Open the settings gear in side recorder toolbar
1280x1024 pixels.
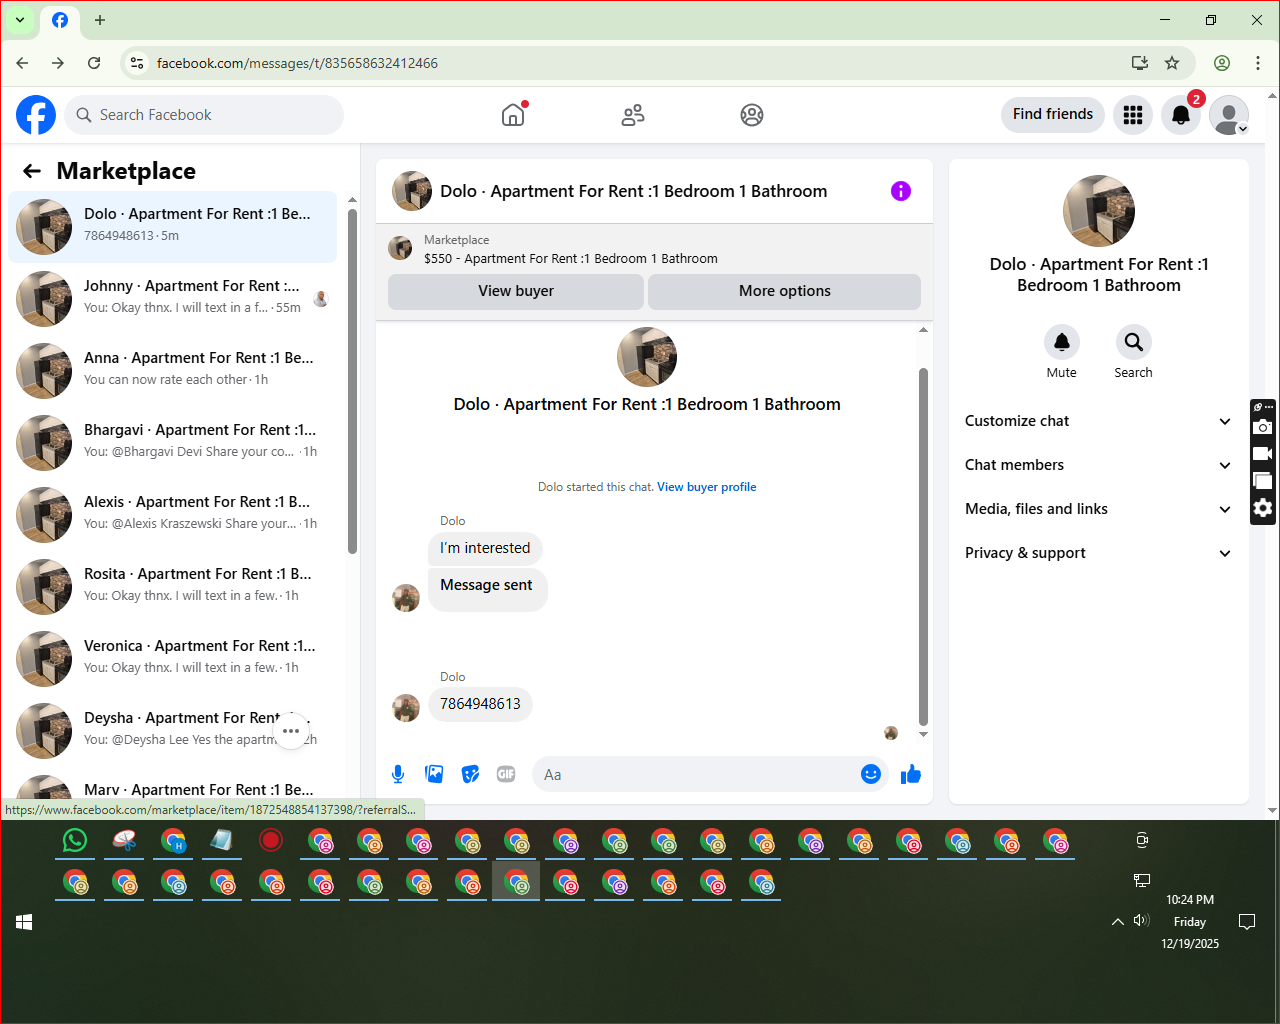1263,508
